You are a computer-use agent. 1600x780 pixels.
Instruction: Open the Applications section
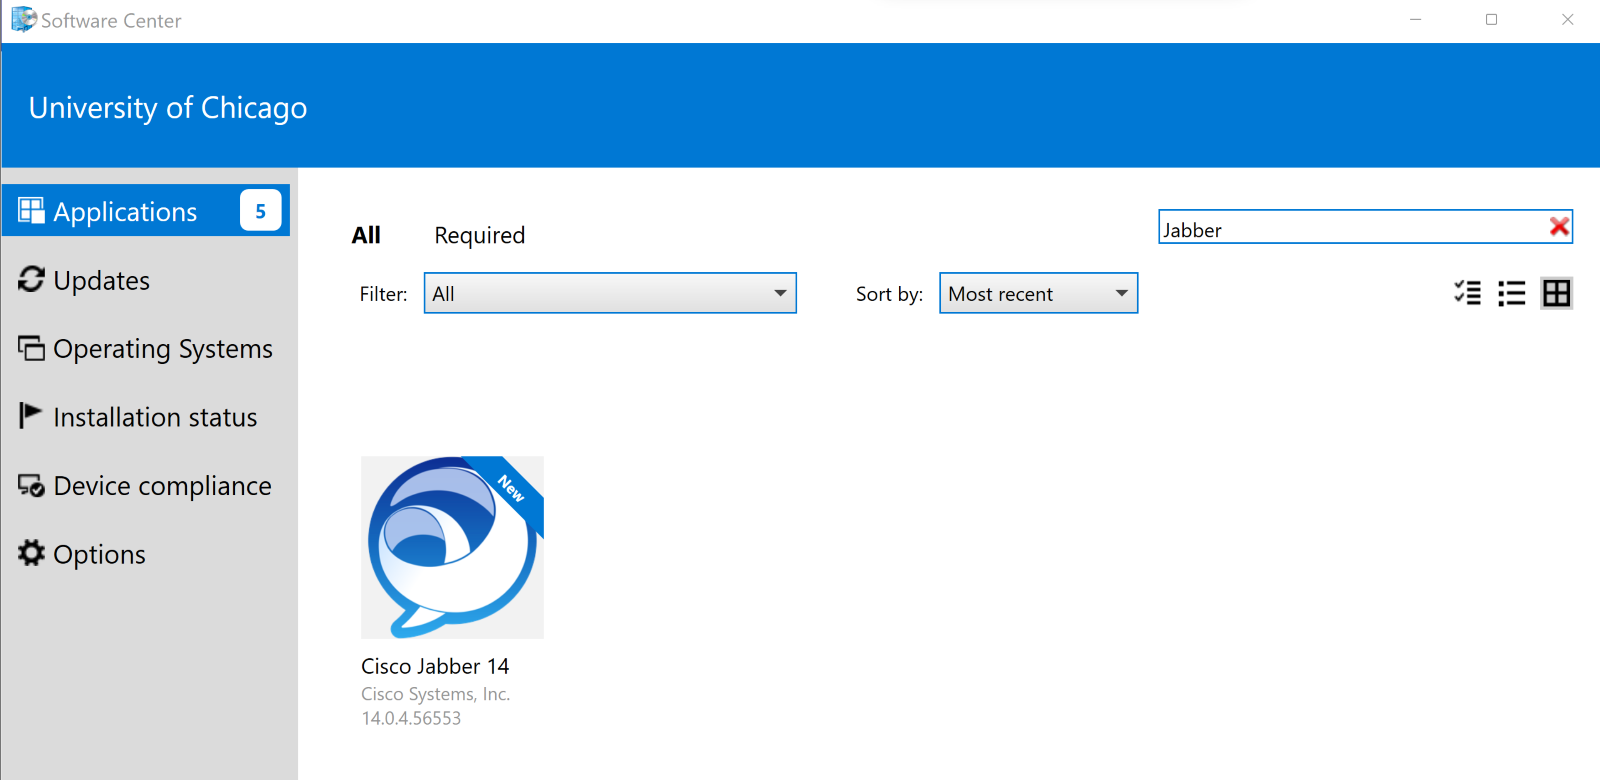(146, 211)
